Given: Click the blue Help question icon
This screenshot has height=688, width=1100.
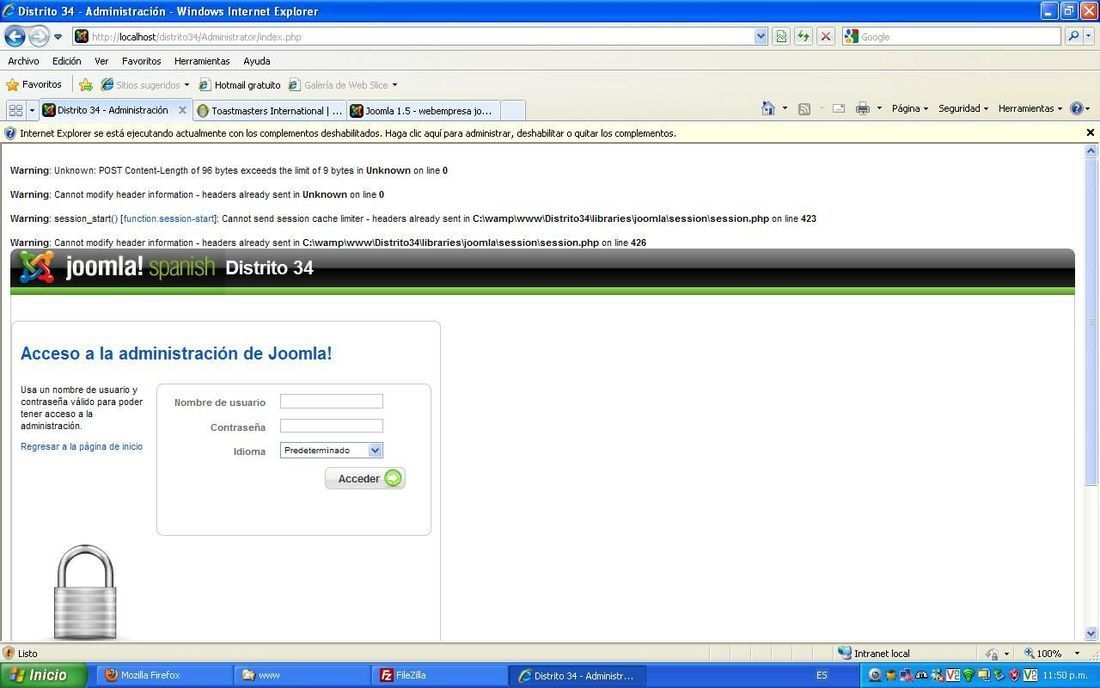Looking at the screenshot, I should click(1077, 109).
